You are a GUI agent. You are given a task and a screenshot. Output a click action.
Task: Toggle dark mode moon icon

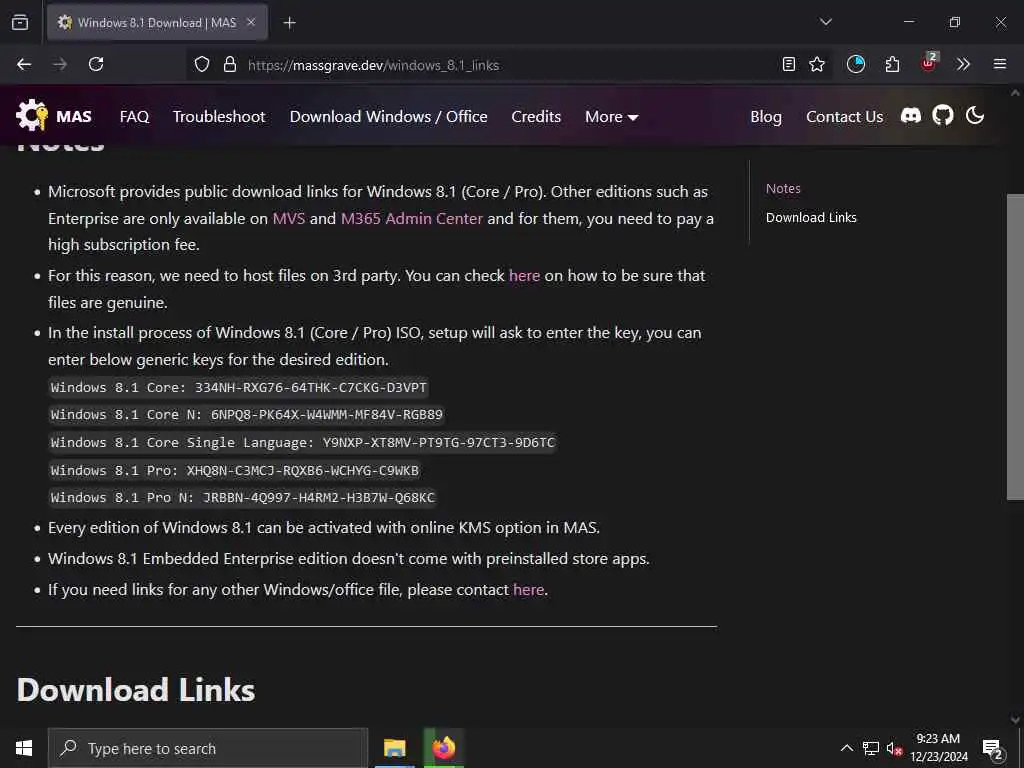pyautogui.click(x=975, y=116)
